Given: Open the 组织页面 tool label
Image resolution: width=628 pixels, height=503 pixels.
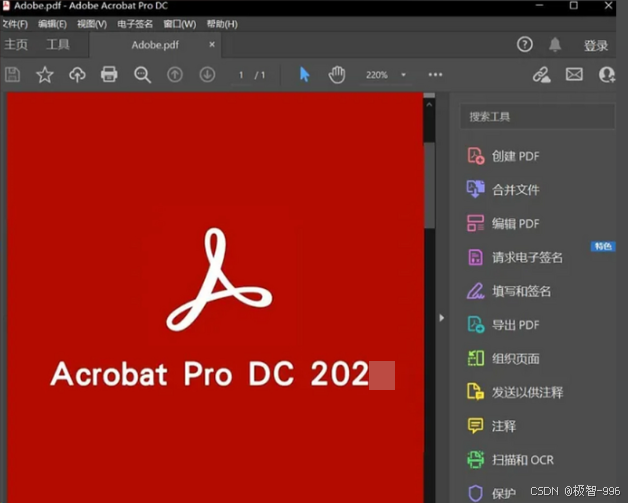Looking at the screenshot, I should coord(515,358).
